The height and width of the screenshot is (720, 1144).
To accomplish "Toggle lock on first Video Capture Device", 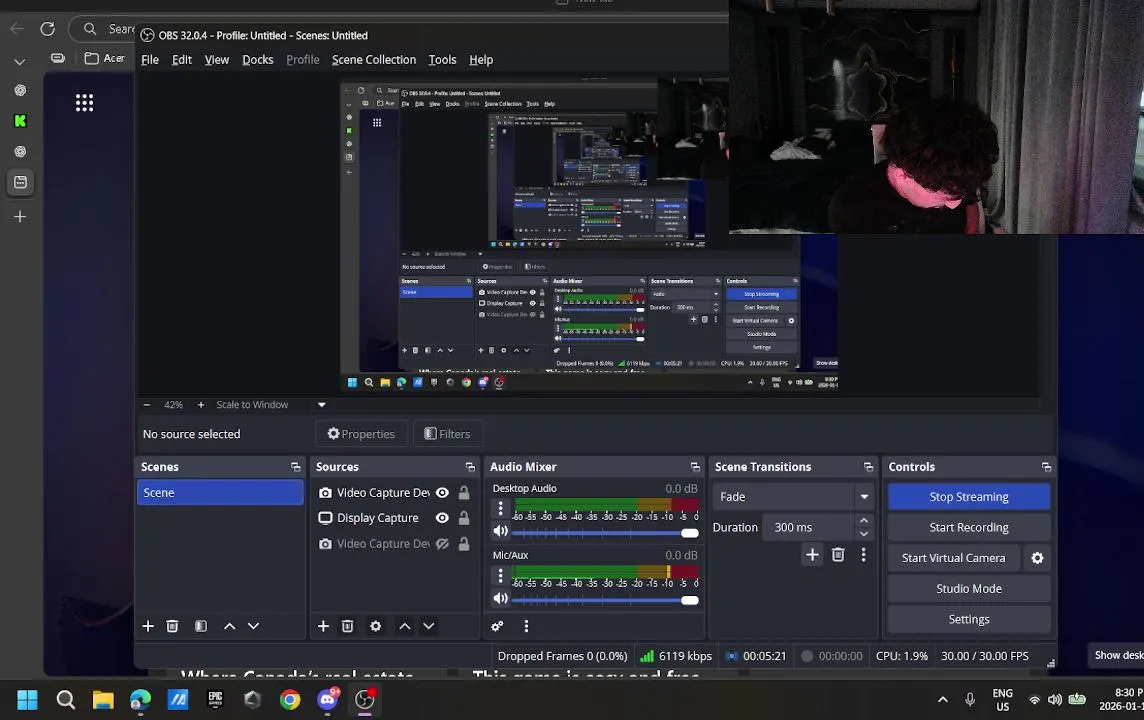I will click(x=463, y=493).
